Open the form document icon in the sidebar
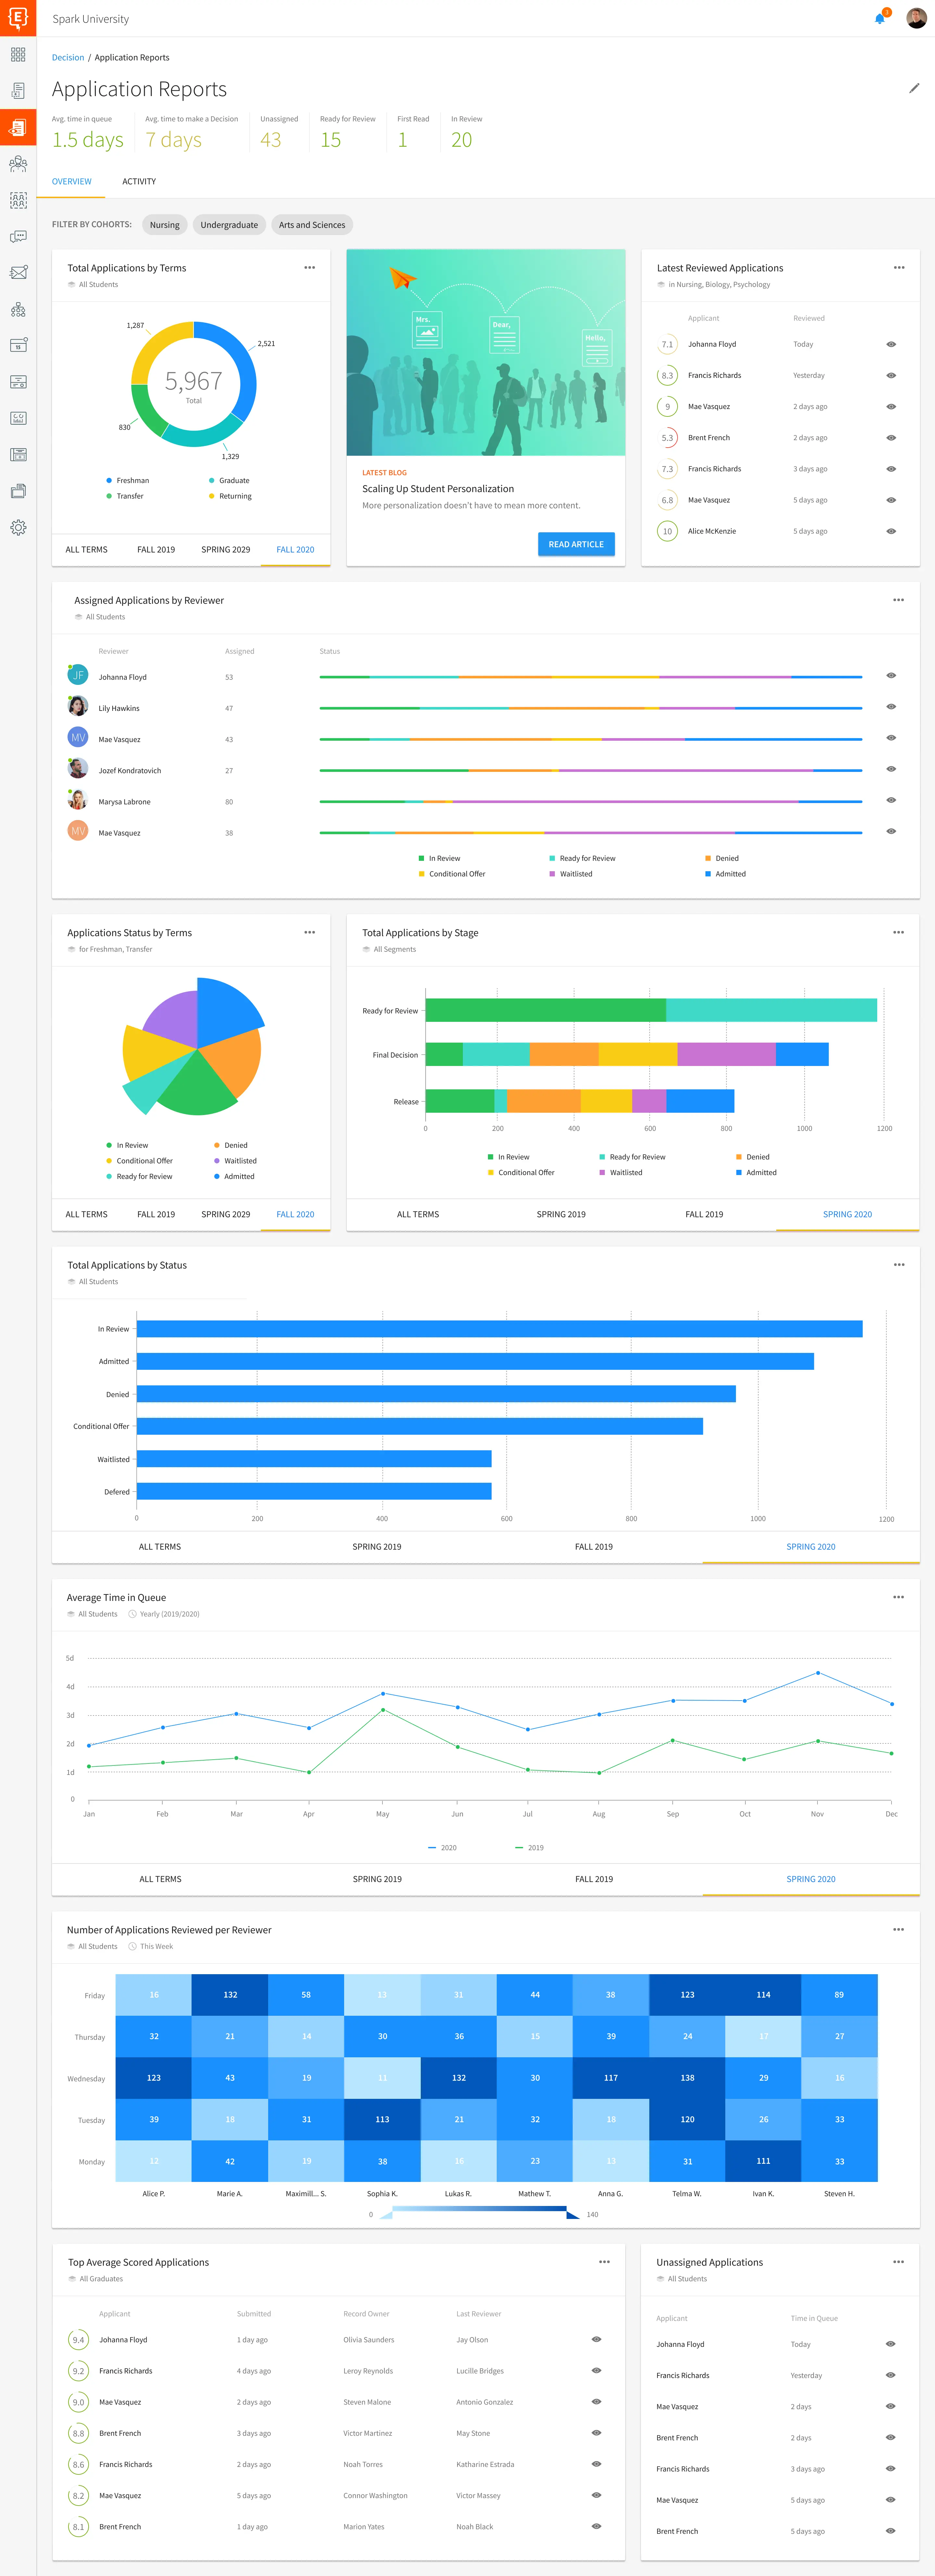Viewport: 935px width, 2576px height. (x=18, y=91)
